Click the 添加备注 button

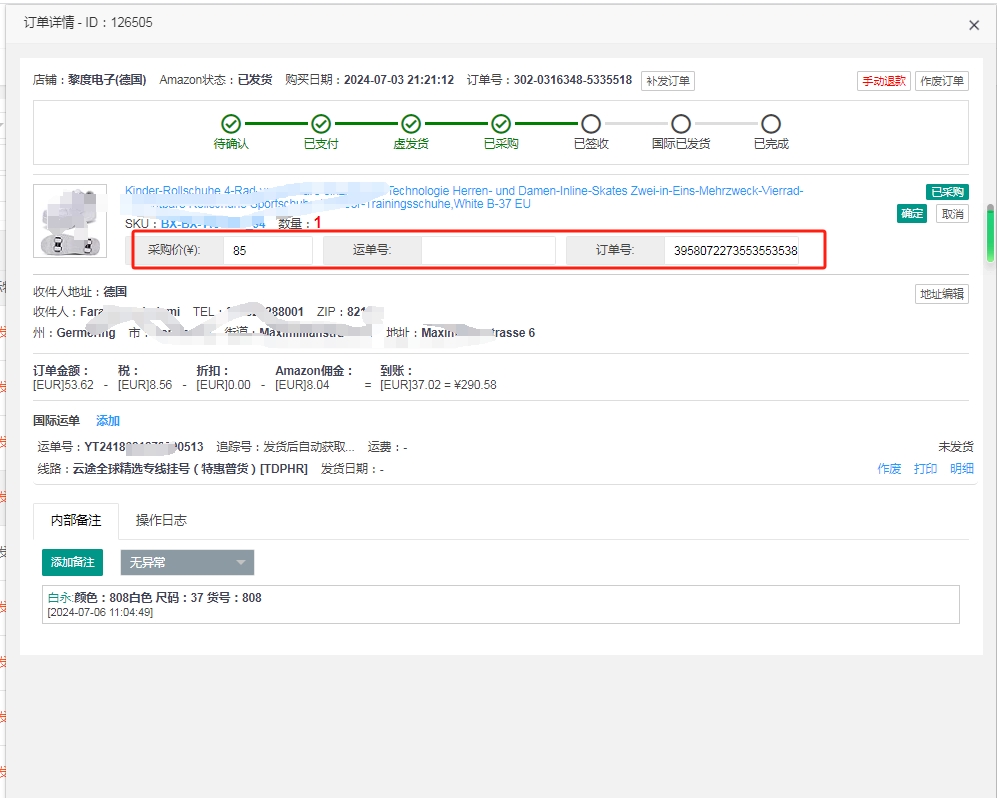point(72,563)
